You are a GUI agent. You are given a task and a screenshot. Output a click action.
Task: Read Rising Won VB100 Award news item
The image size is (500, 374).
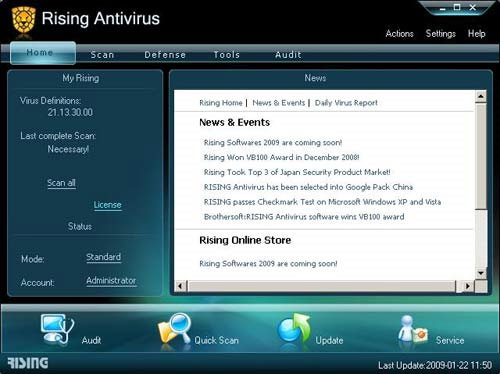pos(281,157)
